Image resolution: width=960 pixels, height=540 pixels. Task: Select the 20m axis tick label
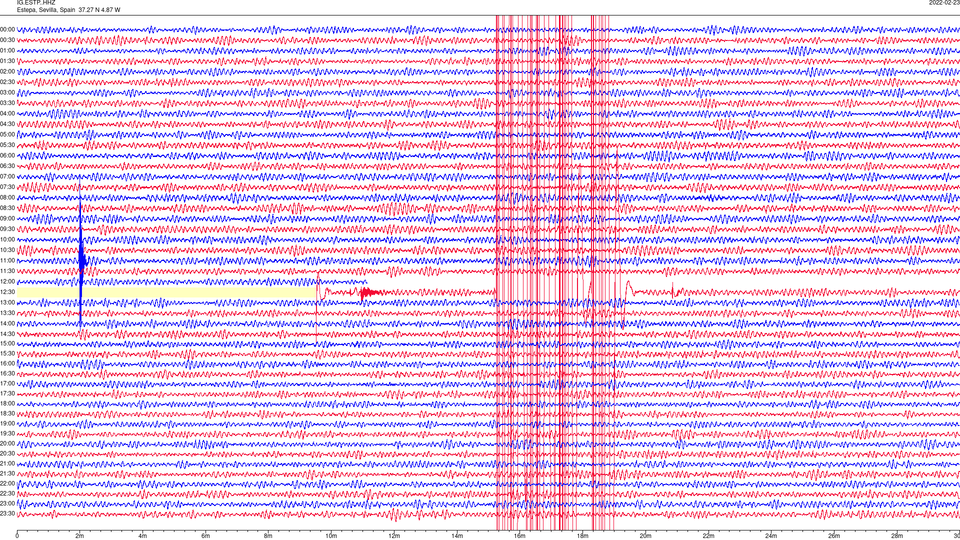click(x=645, y=536)
